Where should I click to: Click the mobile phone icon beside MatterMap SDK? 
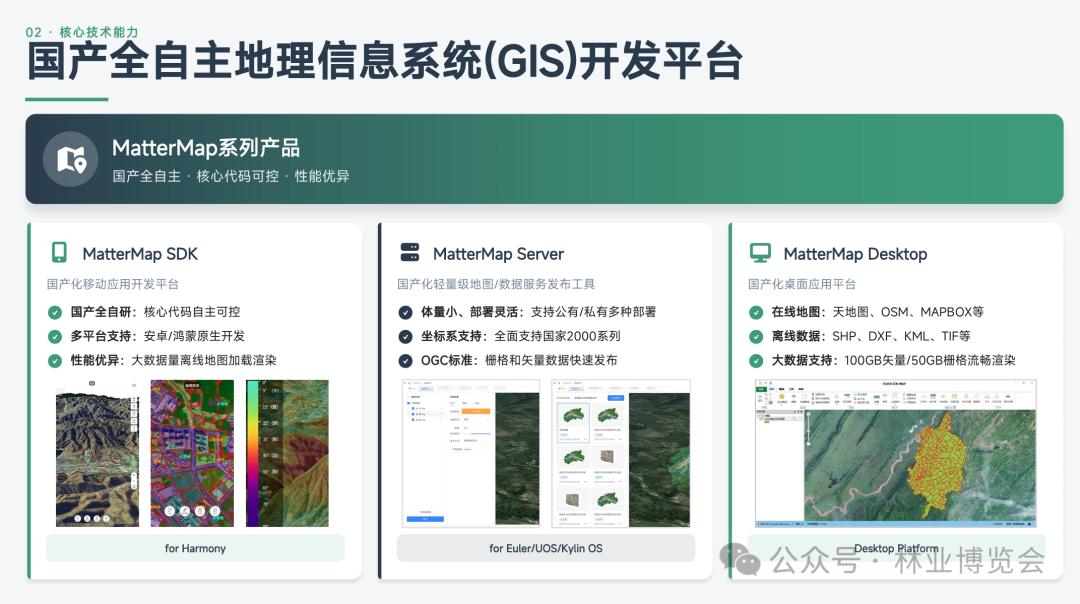click(59, 253)
